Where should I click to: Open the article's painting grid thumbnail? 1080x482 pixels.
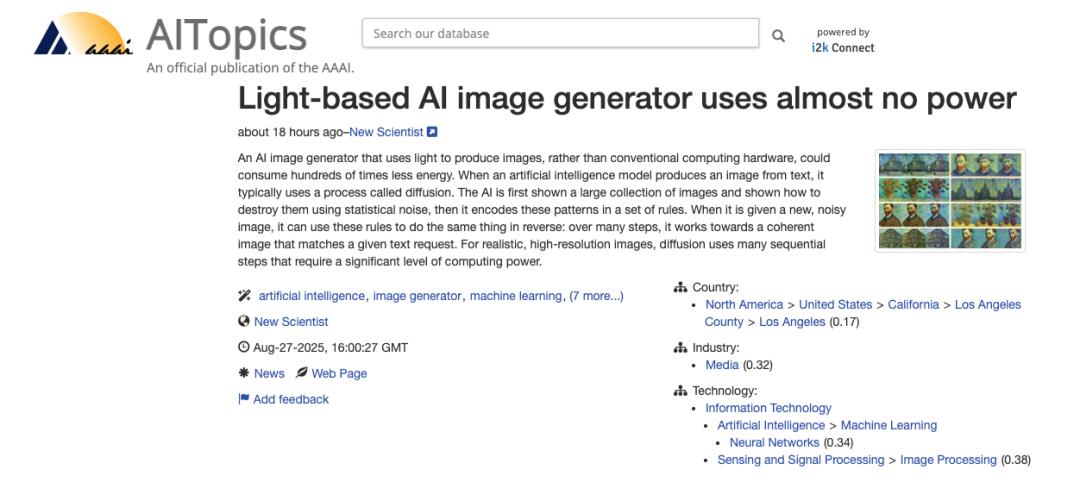click(950, 200)
